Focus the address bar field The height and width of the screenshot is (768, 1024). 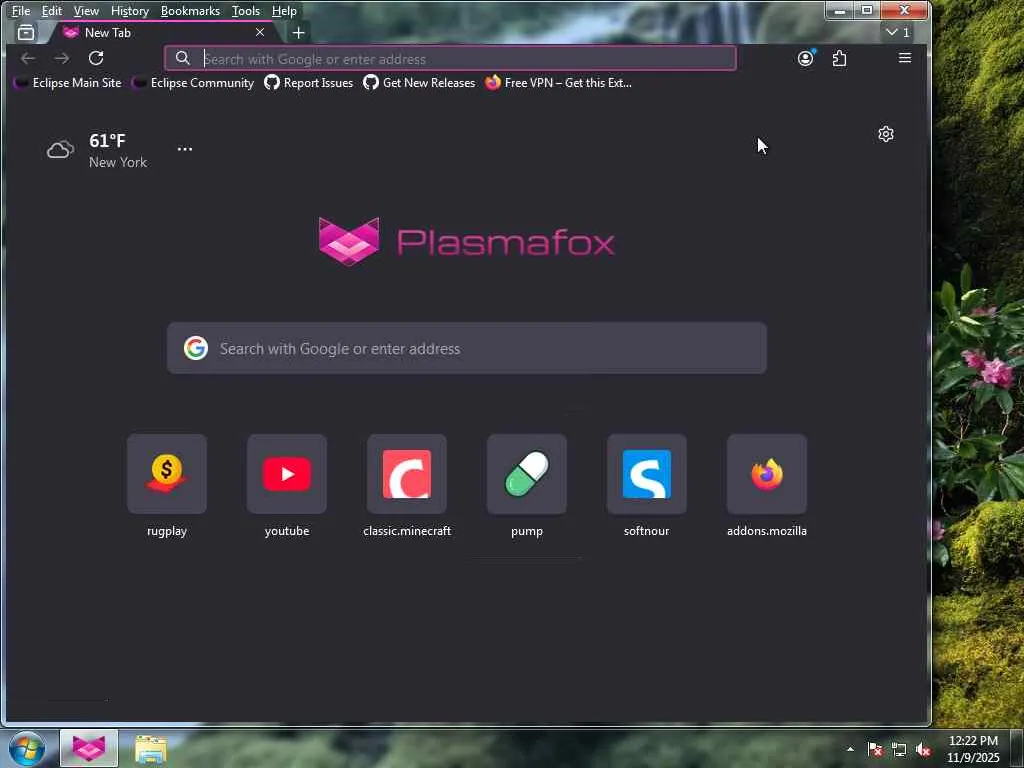coord(451,59)
